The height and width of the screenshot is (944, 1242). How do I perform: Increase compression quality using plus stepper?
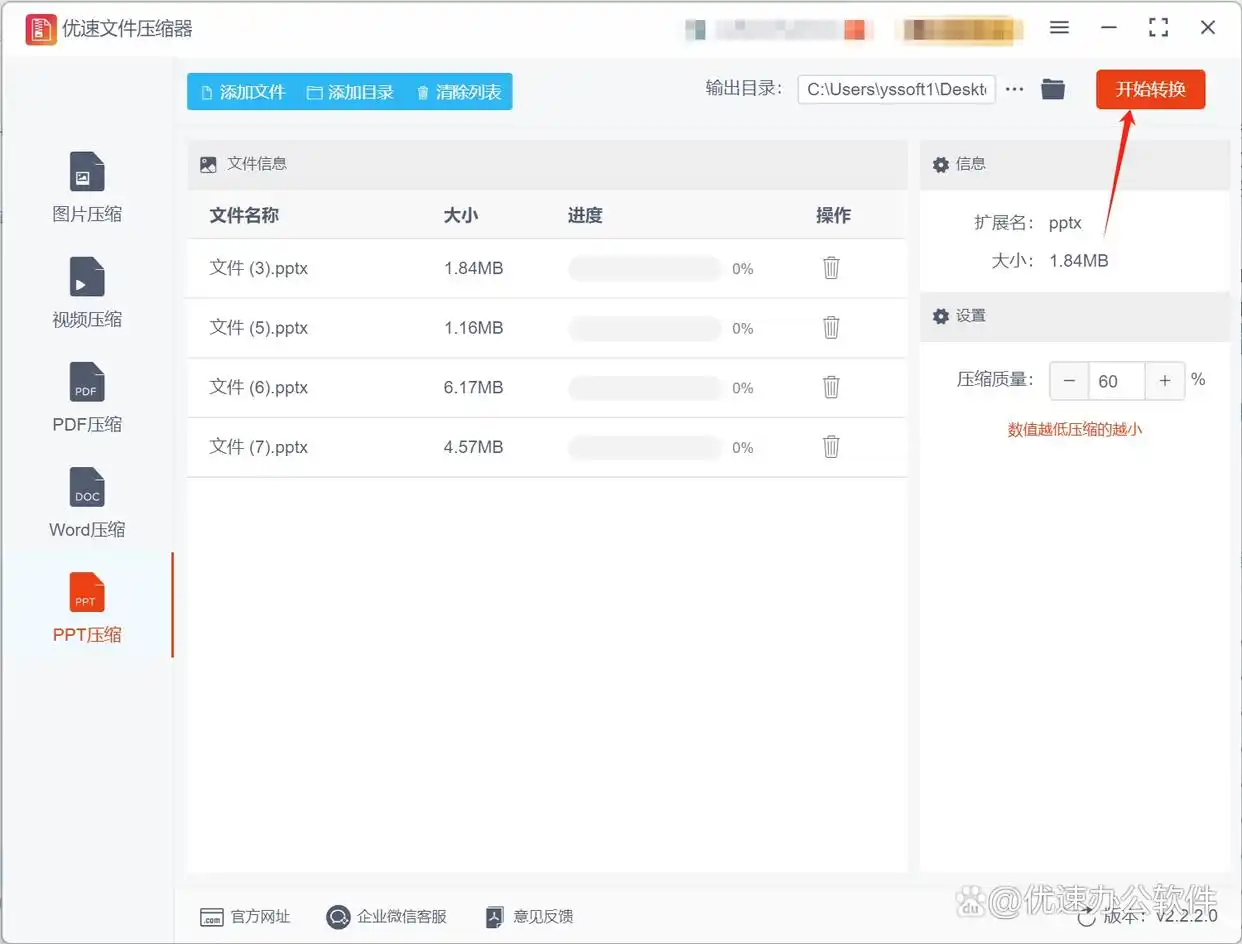pos(1164,381)
